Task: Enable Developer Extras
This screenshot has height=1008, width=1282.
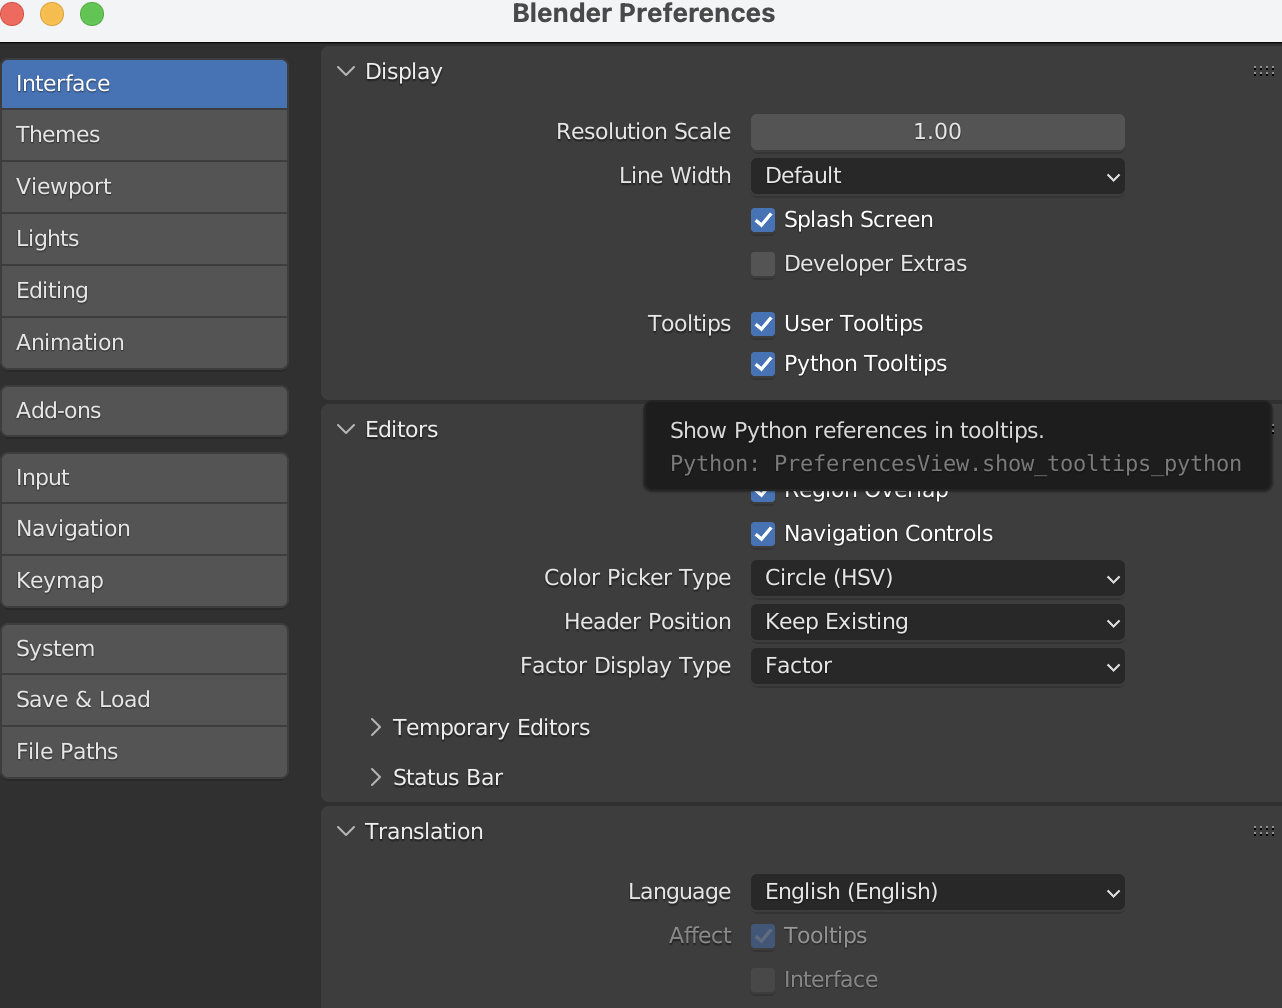Action: (763, 264)
